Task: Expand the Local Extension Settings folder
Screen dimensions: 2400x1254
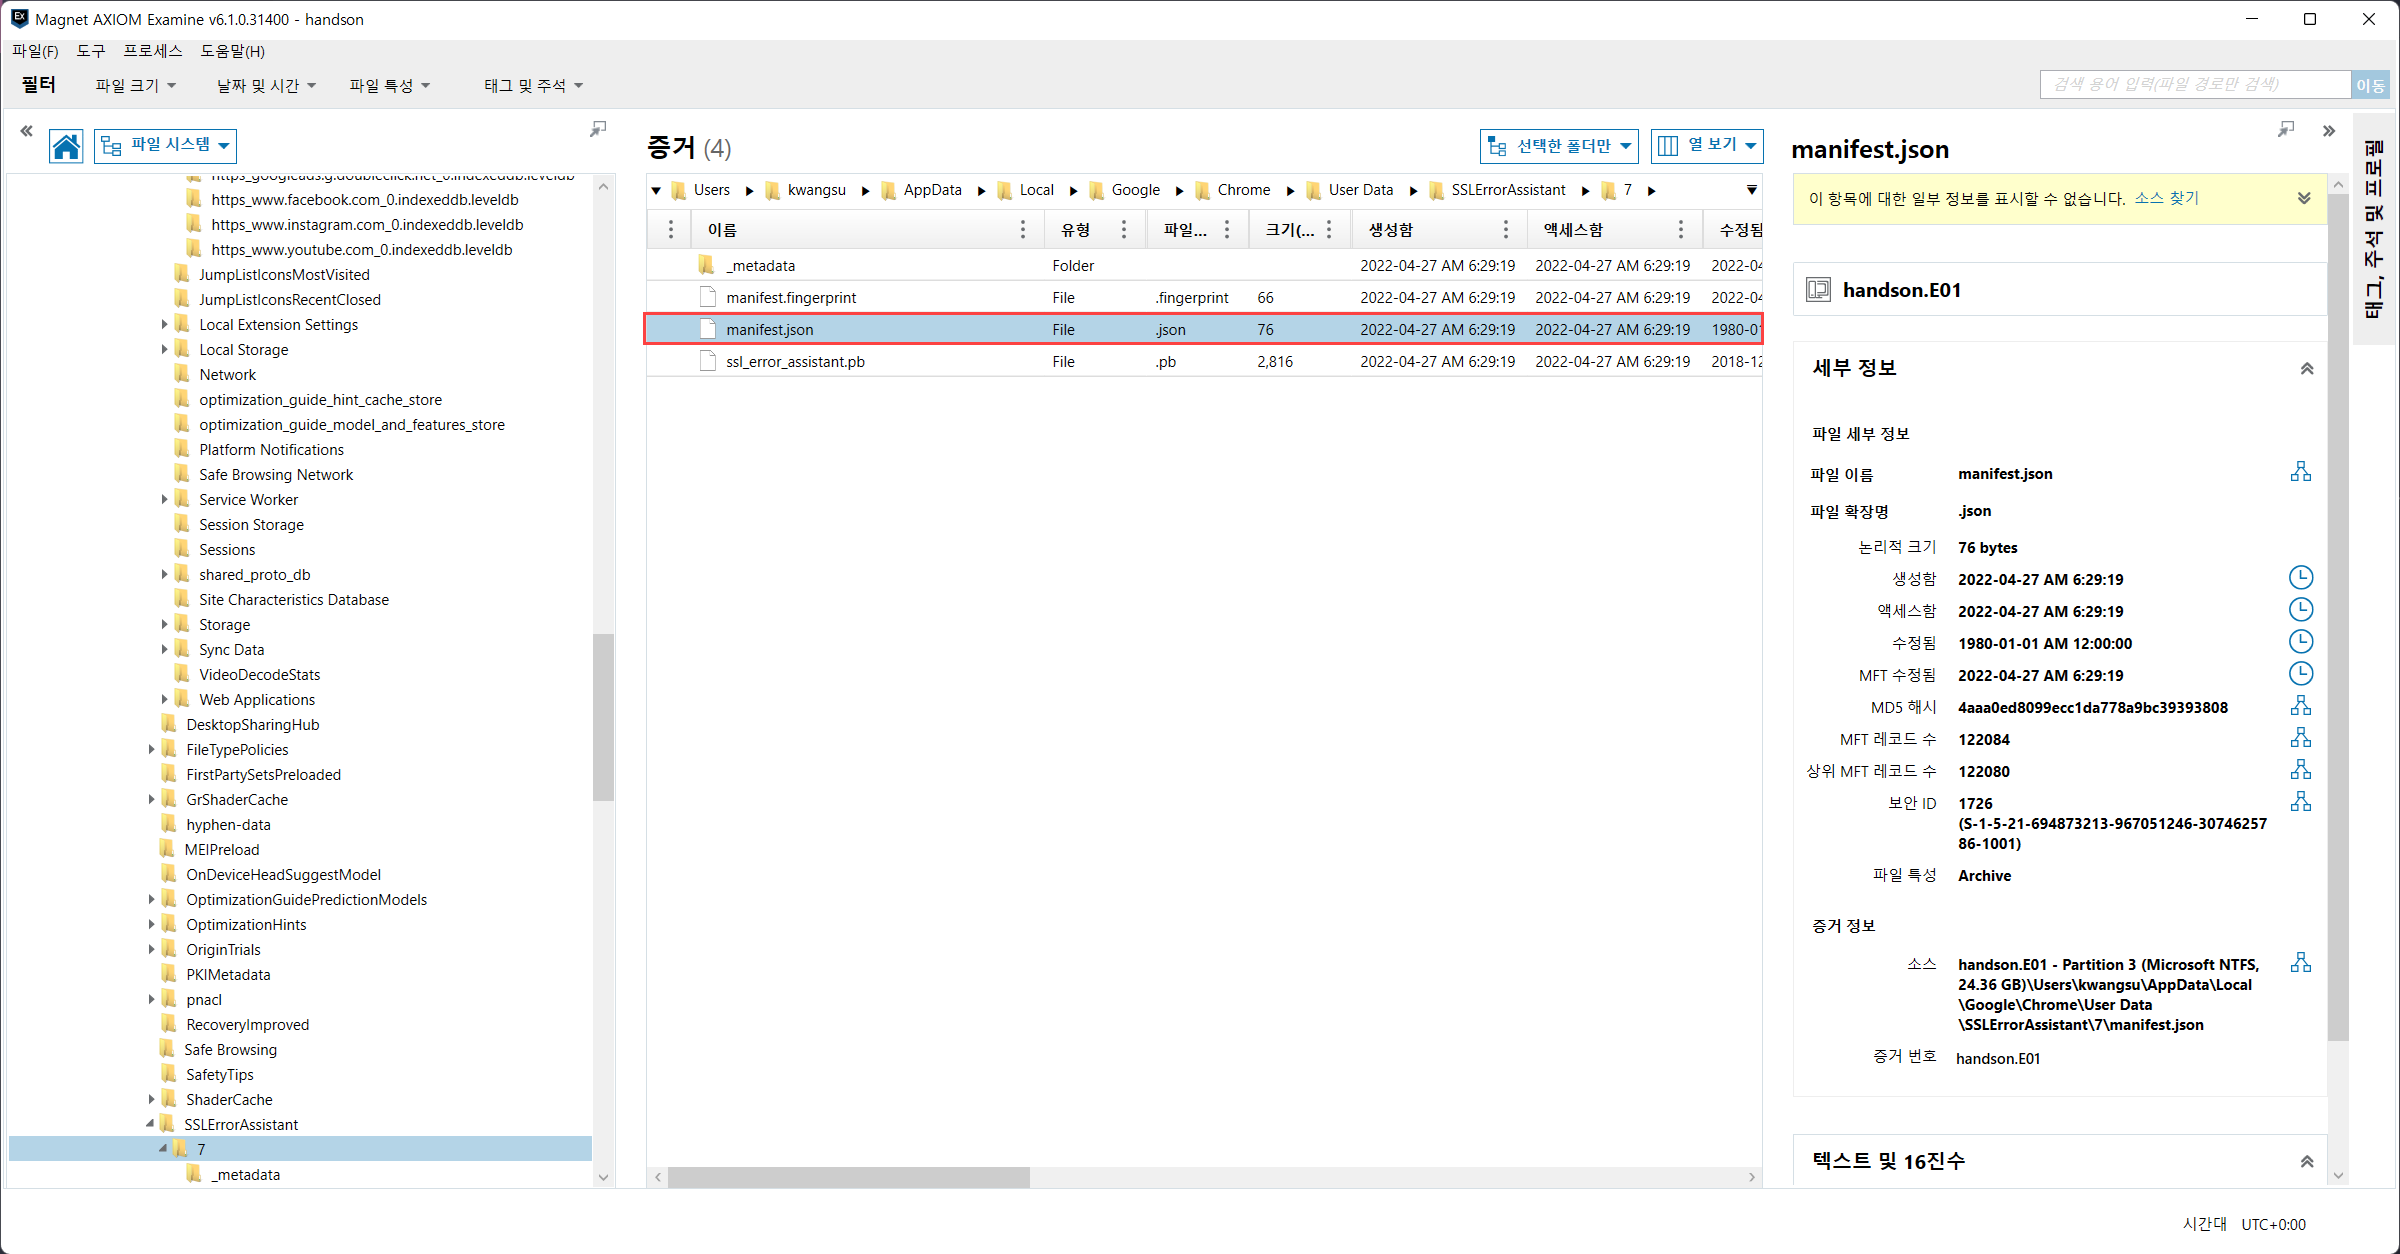Action: click(164, 324)
